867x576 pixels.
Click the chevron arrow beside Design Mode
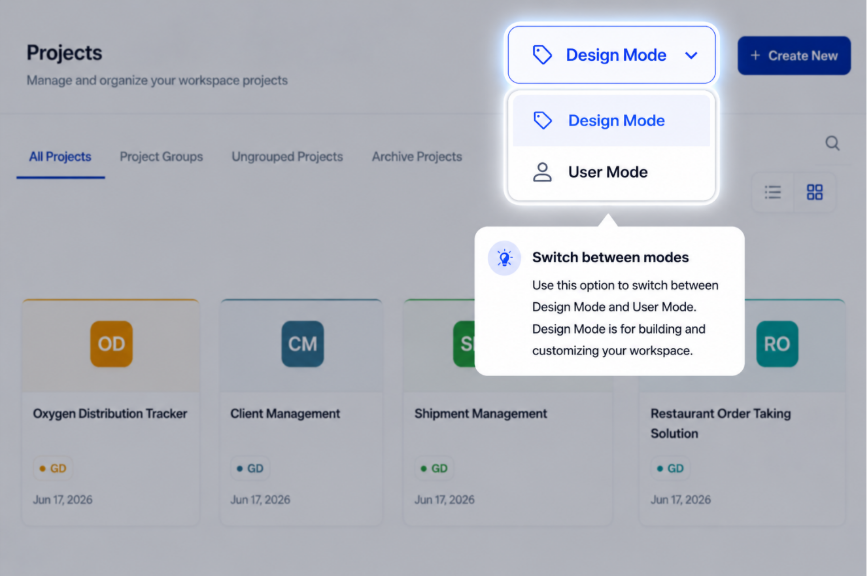click(x=691, y=55)
